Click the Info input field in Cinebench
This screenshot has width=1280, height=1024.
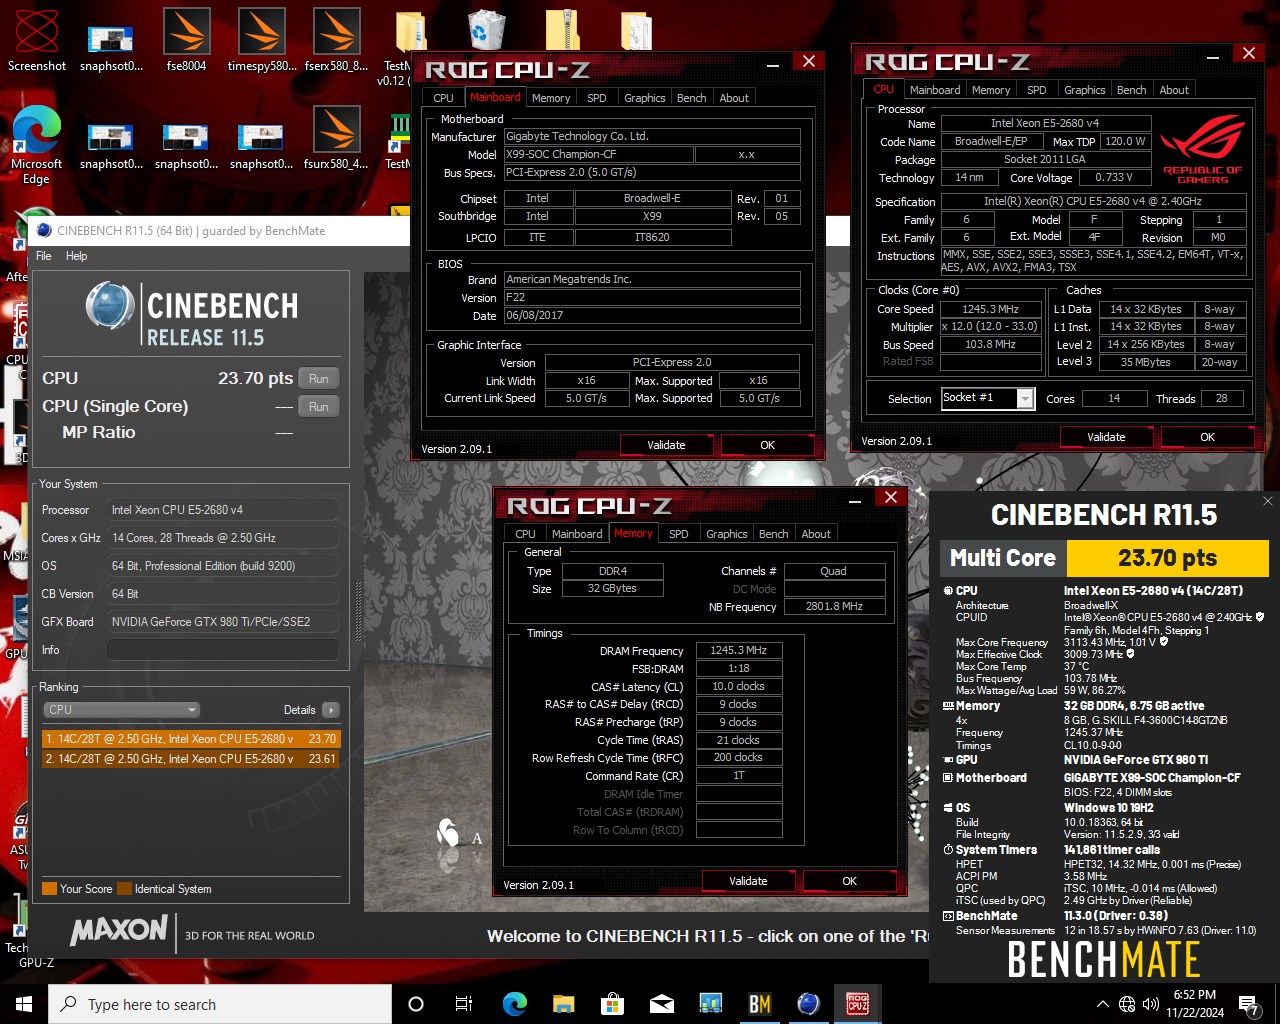pyautogui.click(x=222, y=650)
